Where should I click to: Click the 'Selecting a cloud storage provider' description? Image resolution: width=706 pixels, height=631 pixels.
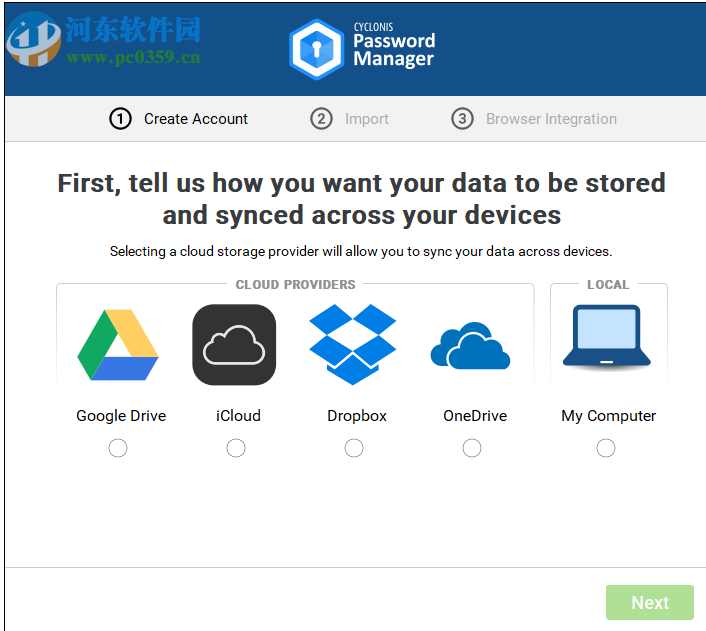(361, 251)
